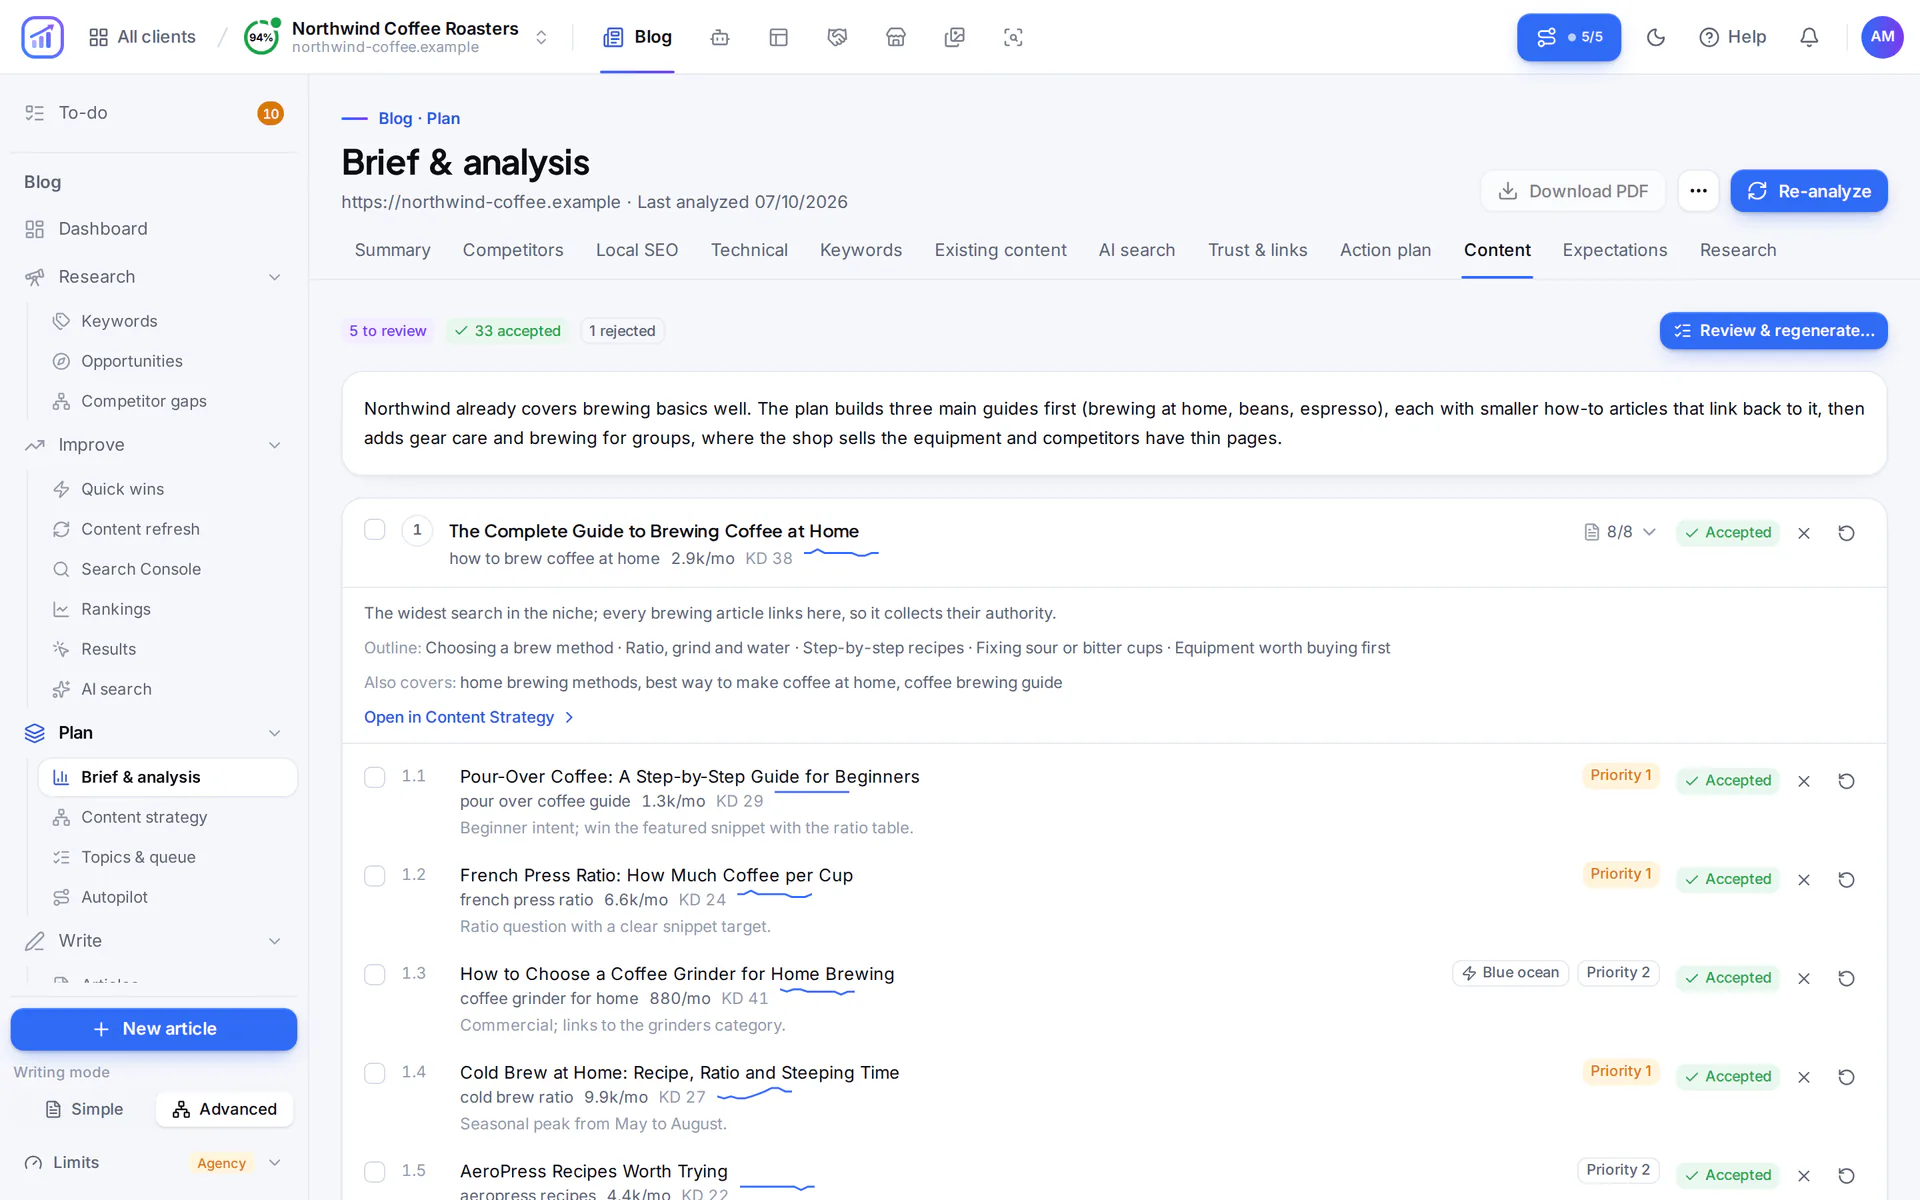
Task: Open the layout panel icon in top navigation
Action: click(x=779, y=37)
